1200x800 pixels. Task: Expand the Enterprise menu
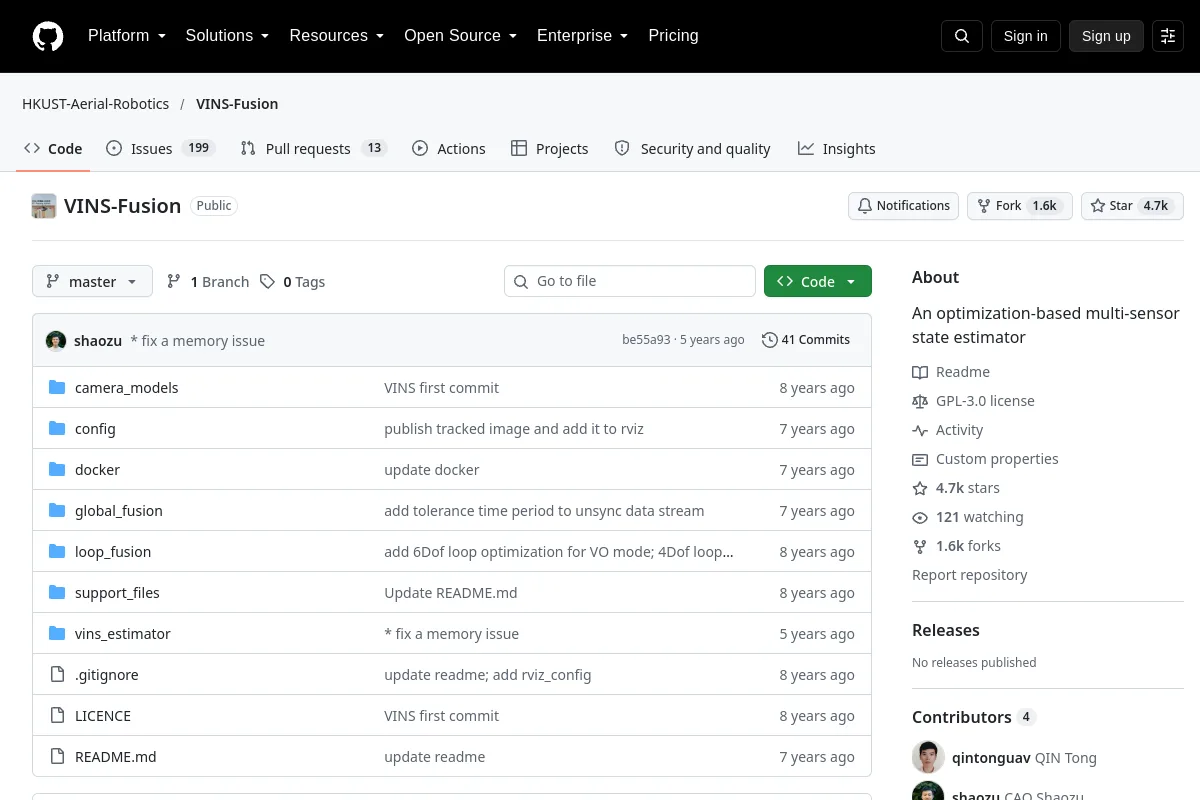(x=583, y=36)
